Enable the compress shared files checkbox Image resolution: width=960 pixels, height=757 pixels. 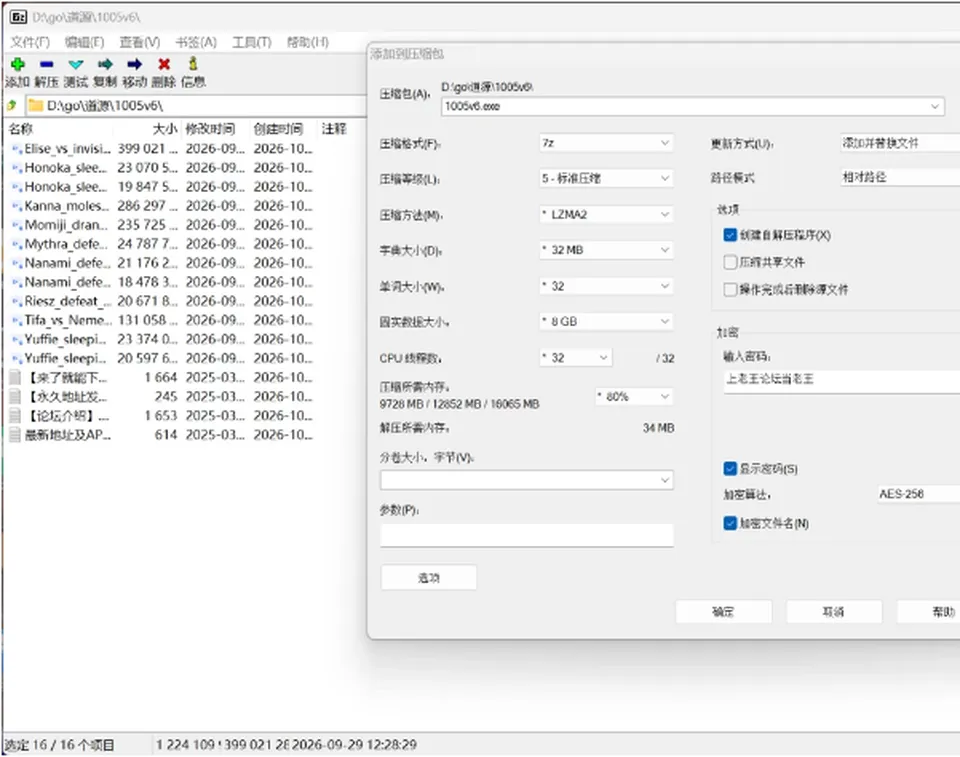(730, 262)
